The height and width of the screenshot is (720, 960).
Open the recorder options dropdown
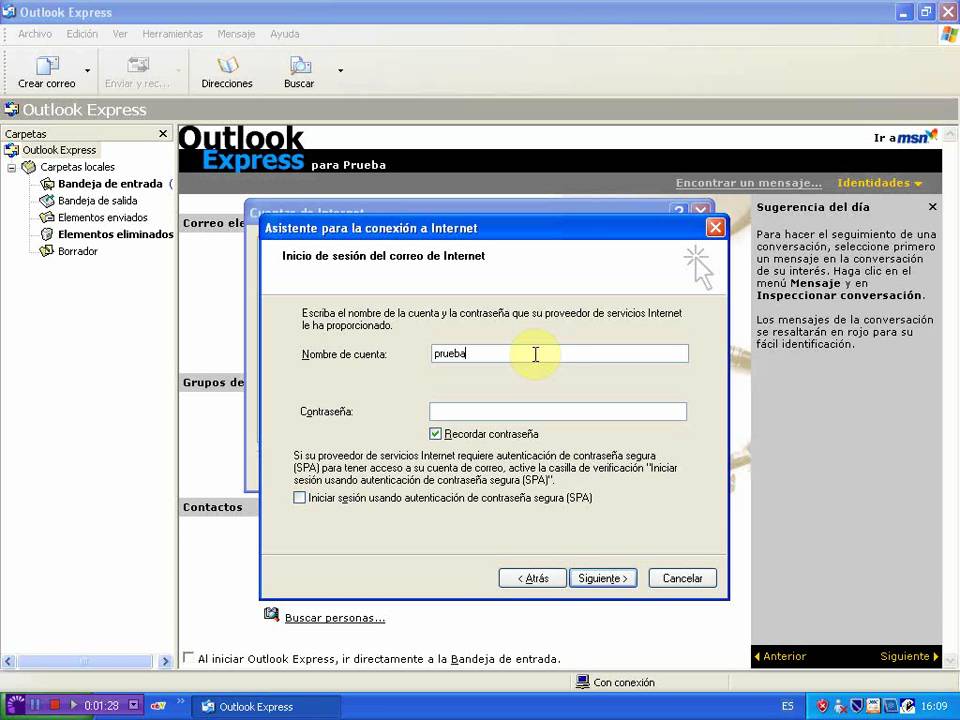point(133,705)
